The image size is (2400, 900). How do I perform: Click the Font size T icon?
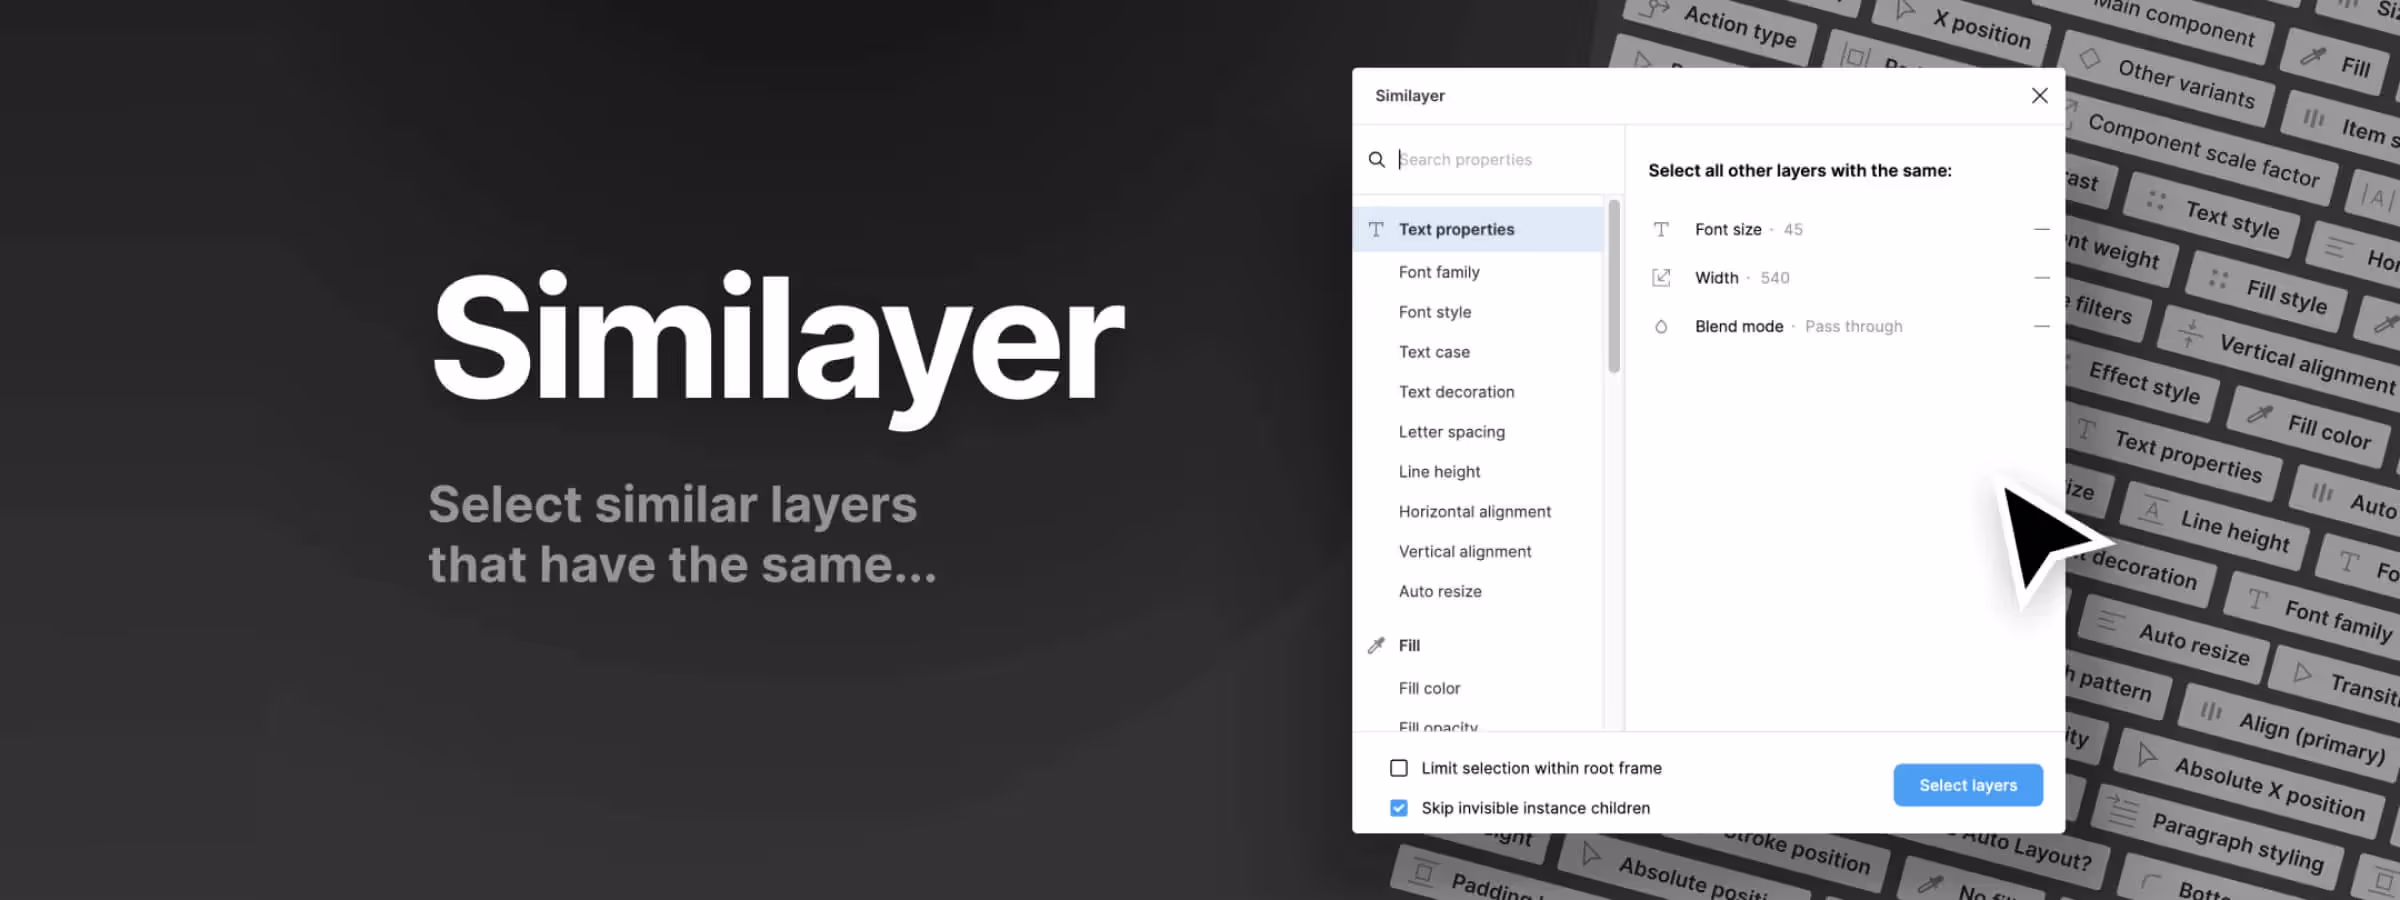tap(1661, 230)
